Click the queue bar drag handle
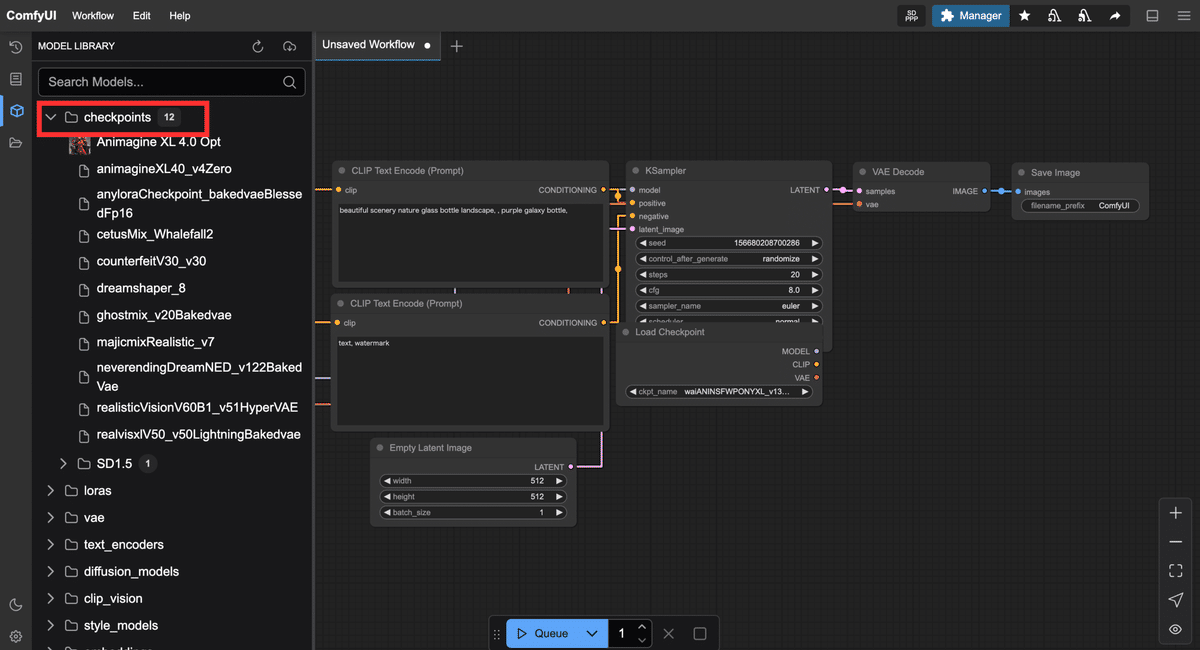 (x=497, y=634)
